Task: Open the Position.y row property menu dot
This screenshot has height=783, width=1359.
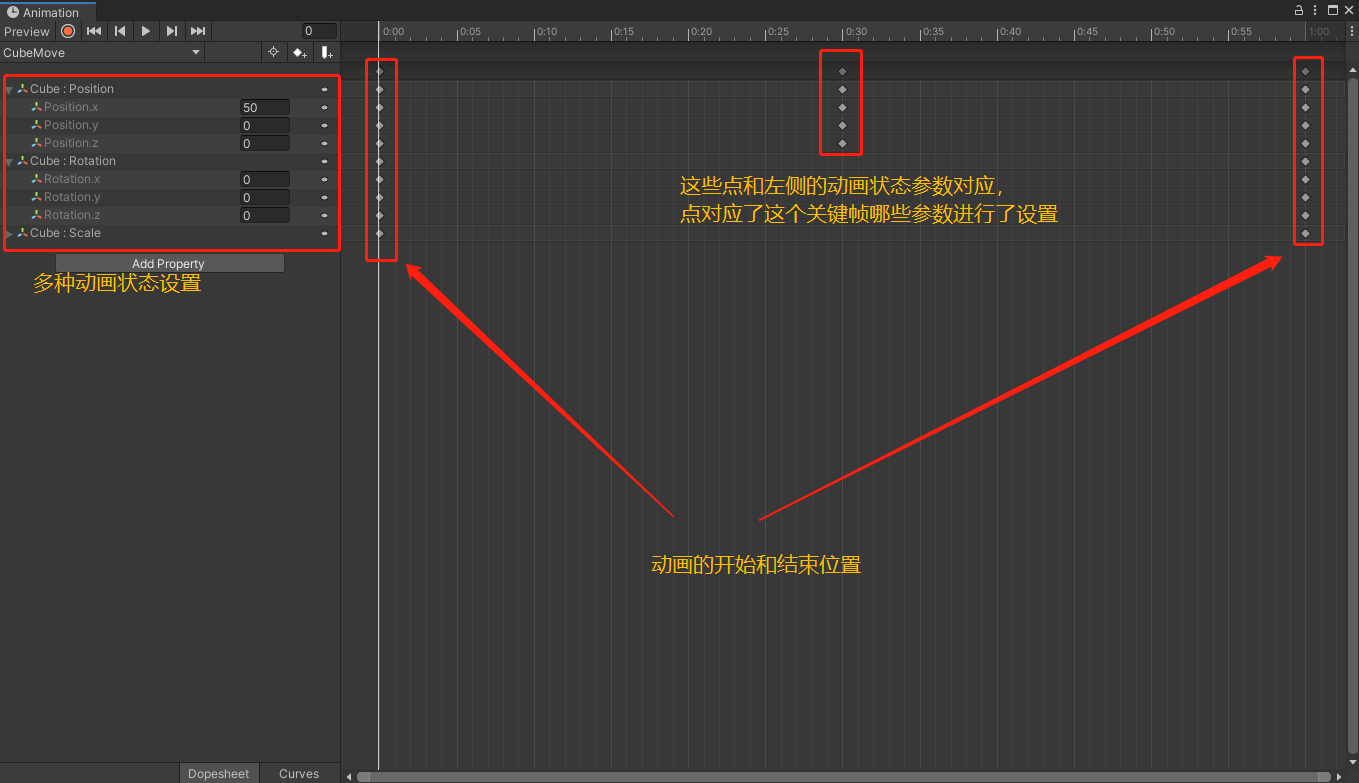Action: point(325,125)
